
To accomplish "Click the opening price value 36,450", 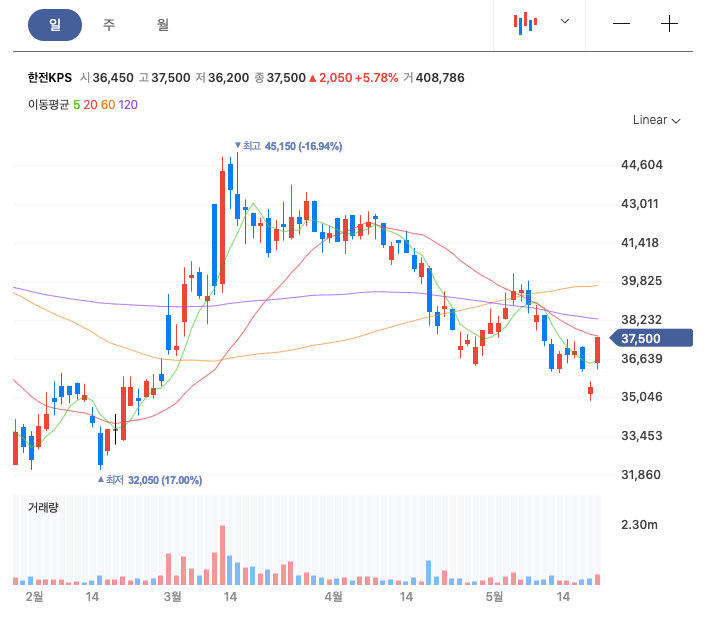I will pos(113,78).
